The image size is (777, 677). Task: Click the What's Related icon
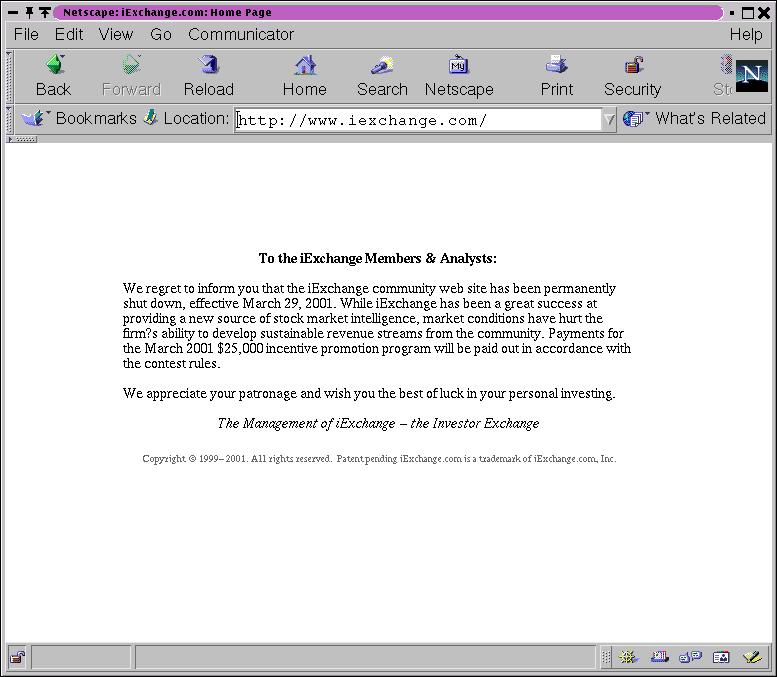click(635, 118)
